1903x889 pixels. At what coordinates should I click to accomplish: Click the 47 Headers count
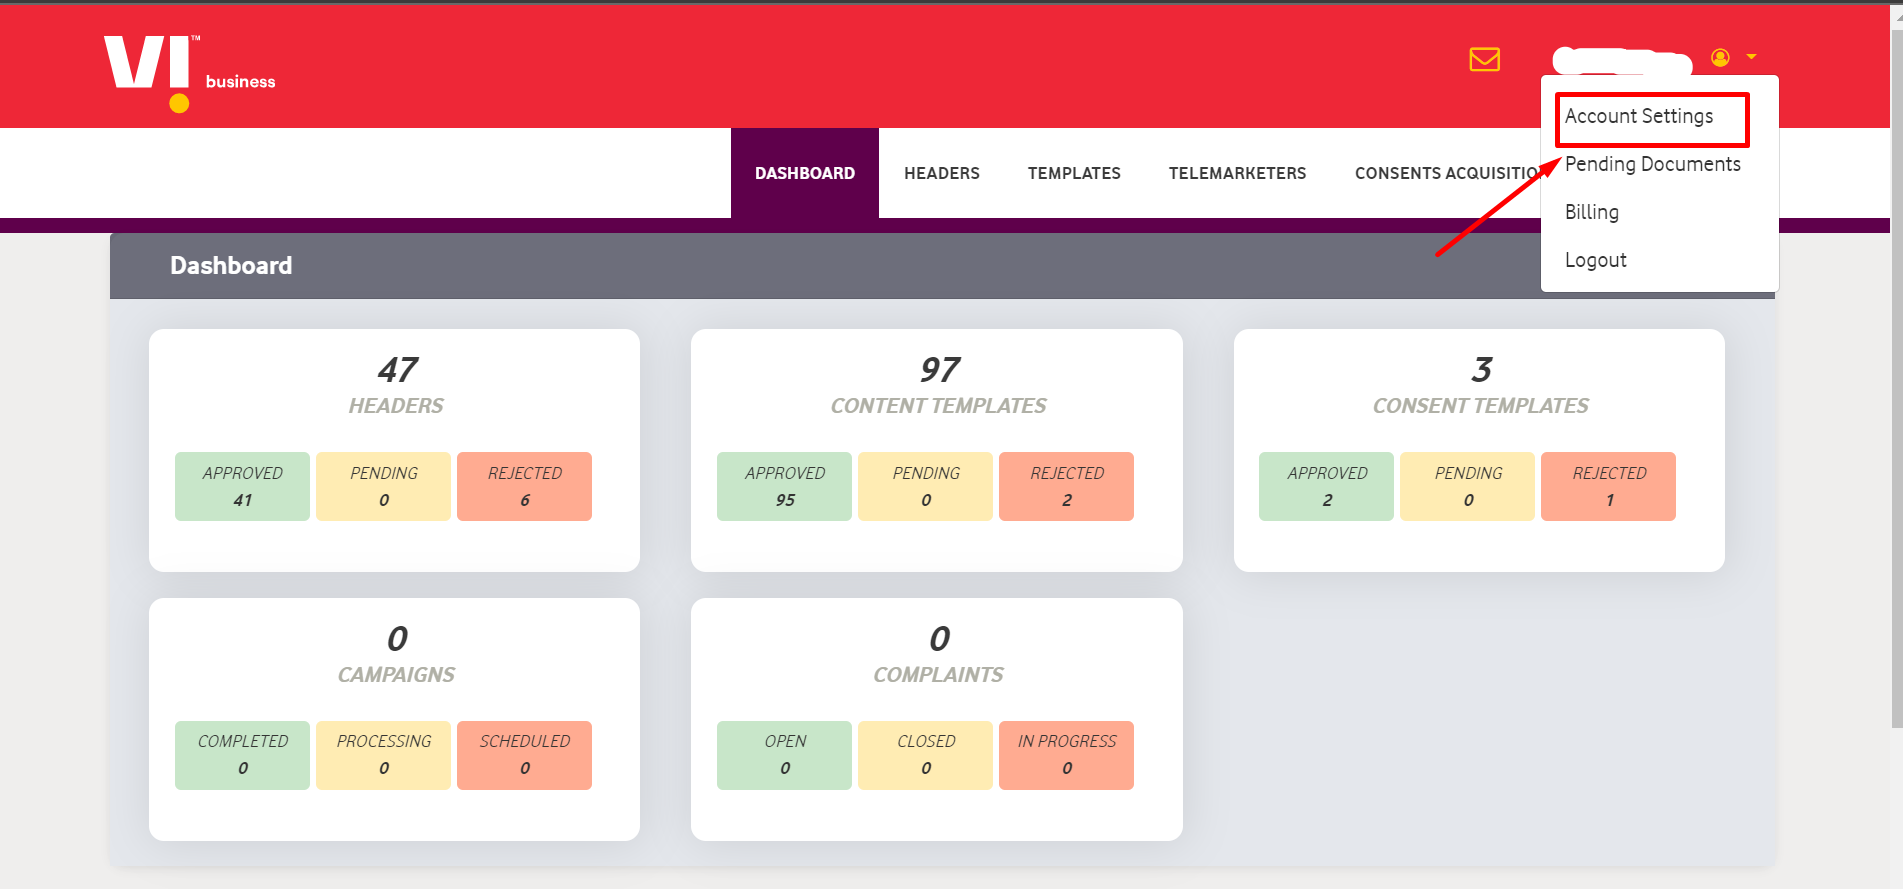(397, 370)
